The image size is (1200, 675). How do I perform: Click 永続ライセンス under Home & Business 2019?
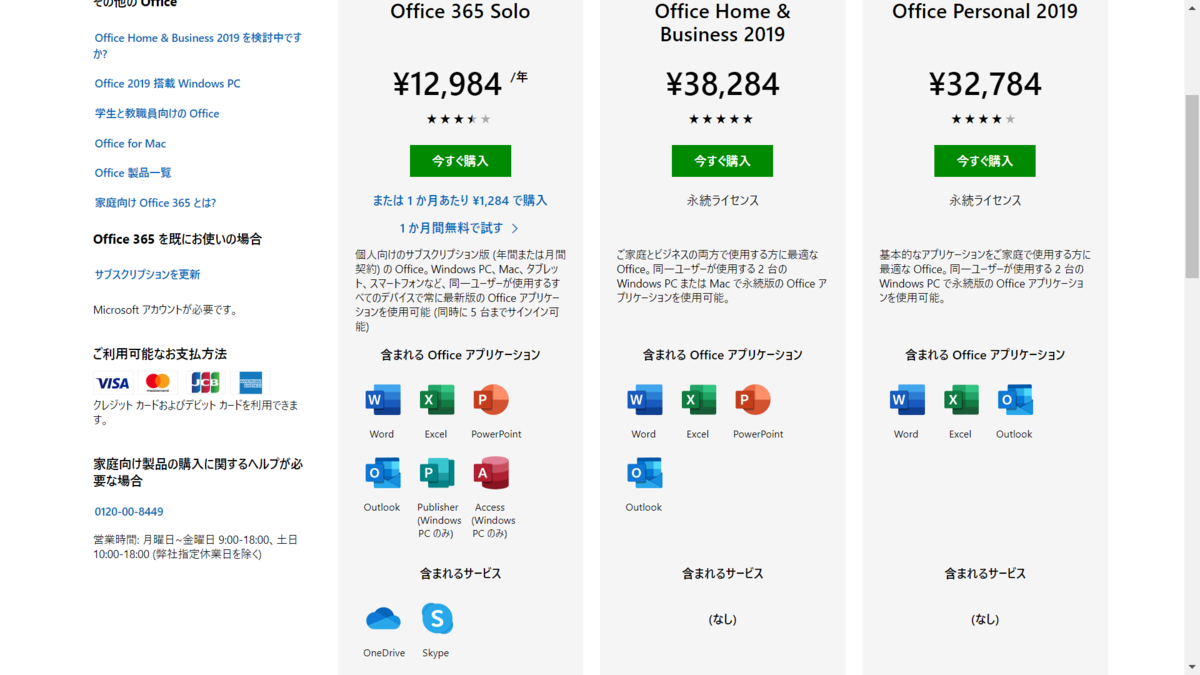click(722, 200)
